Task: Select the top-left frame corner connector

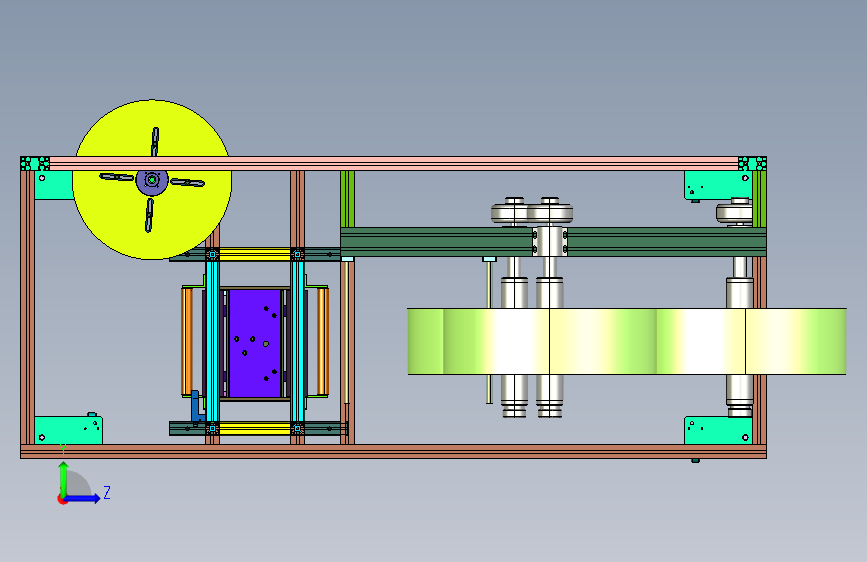Action: pyautogui.click(x=35, y=163)
